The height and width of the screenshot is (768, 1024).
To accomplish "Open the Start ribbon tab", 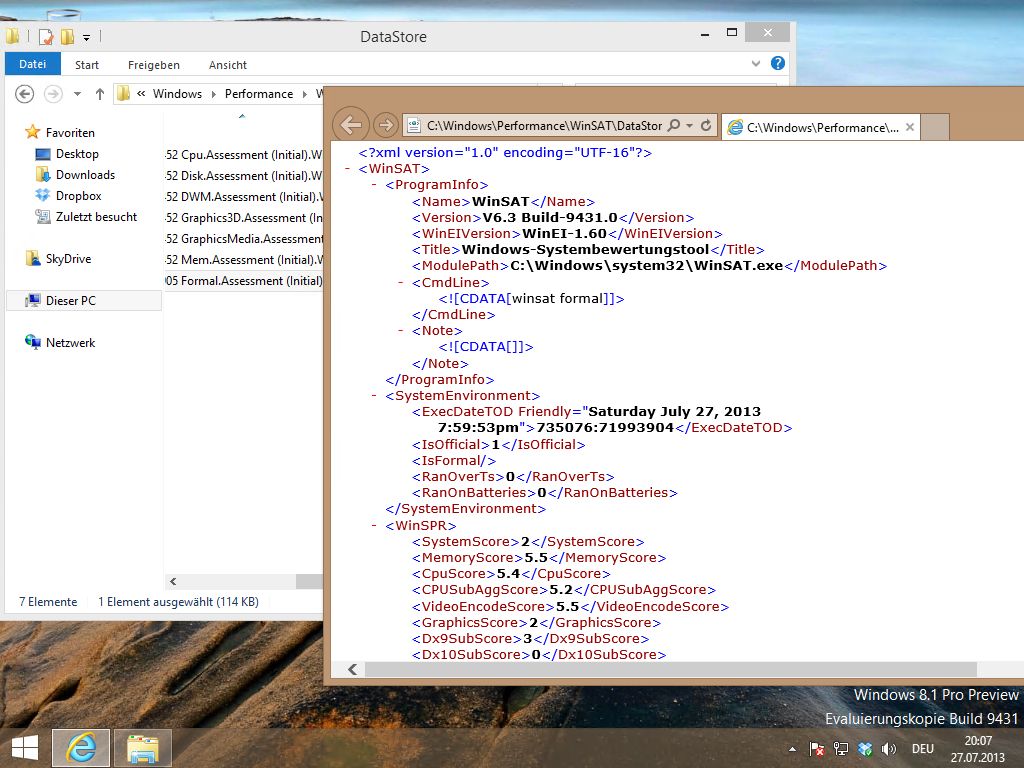I will tap(87, 65).
